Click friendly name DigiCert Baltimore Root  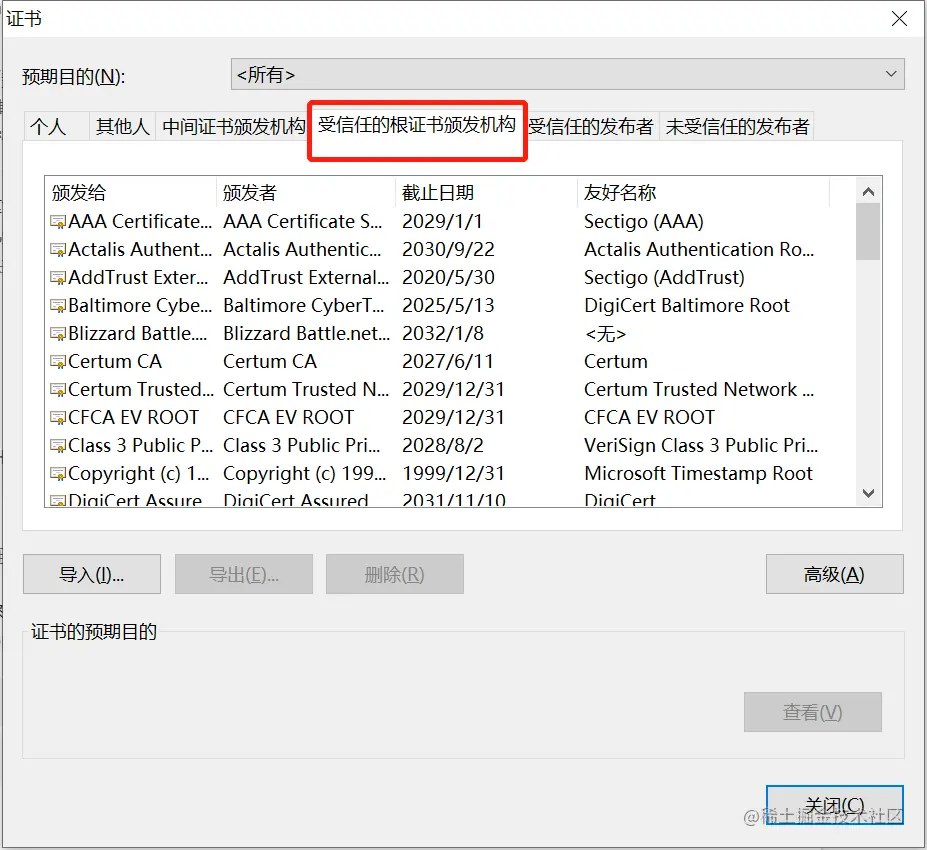[687, 306]
